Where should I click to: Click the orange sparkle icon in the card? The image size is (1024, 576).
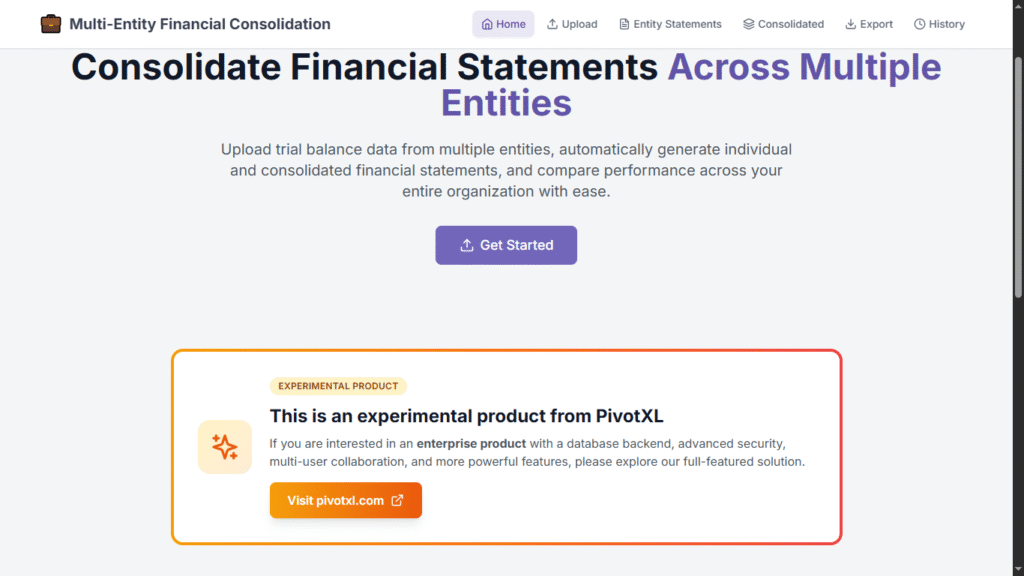coord(225,447)
